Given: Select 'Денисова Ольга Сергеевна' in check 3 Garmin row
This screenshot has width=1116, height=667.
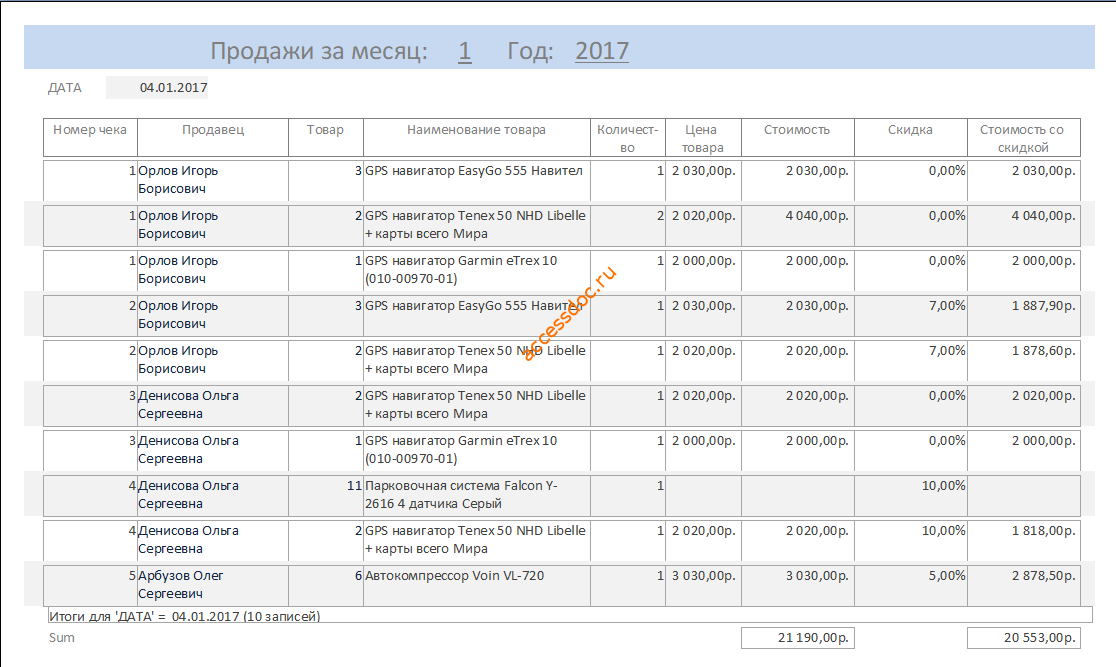Looking at the screenshot, I should [213, 451].
